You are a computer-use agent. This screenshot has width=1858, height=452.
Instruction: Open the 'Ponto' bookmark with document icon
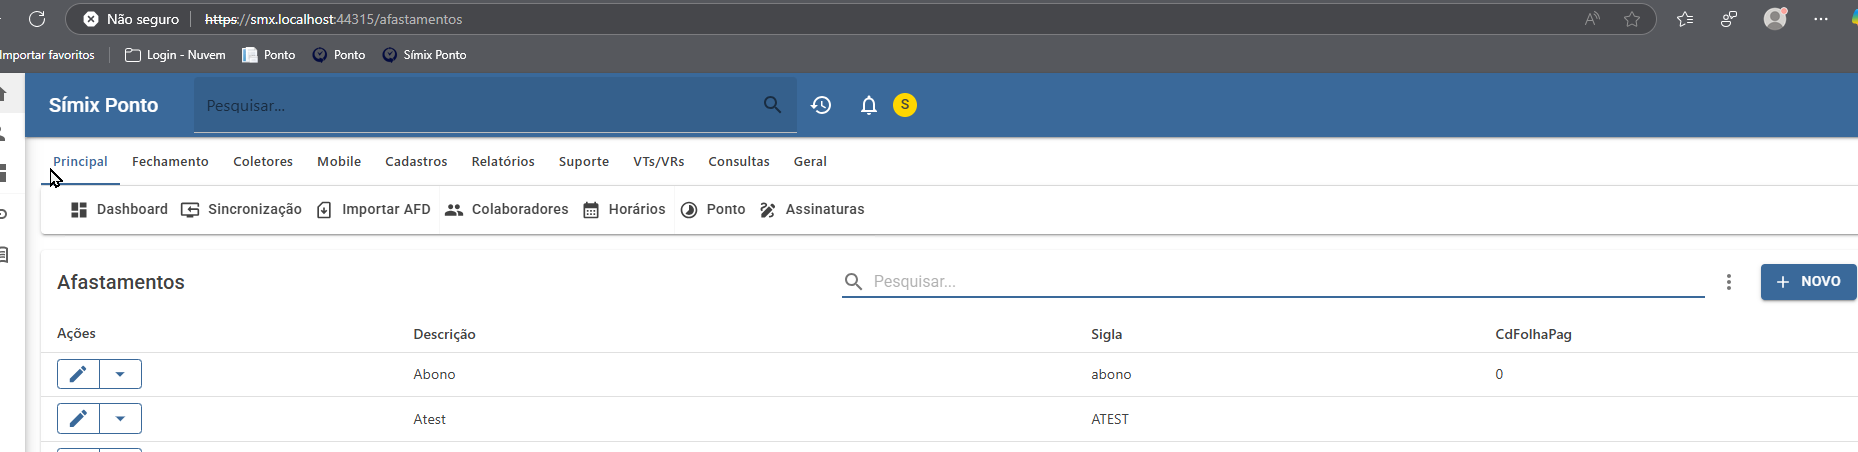269,55
